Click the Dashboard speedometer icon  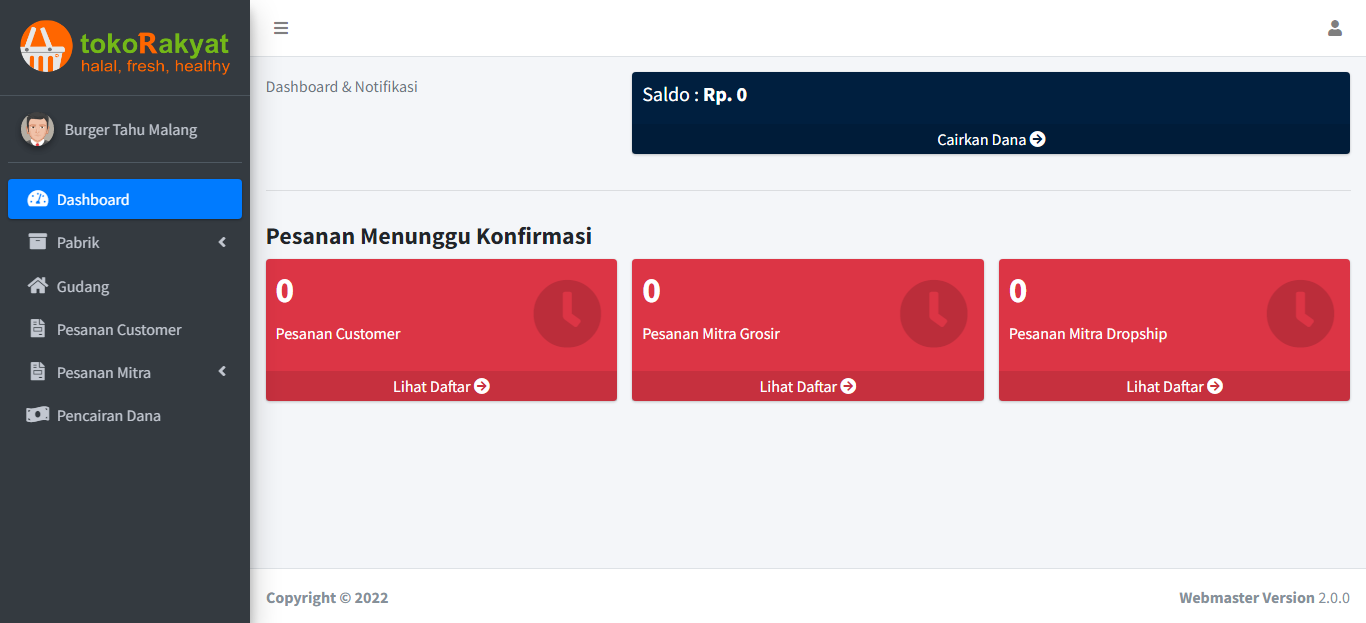(38, 199)
